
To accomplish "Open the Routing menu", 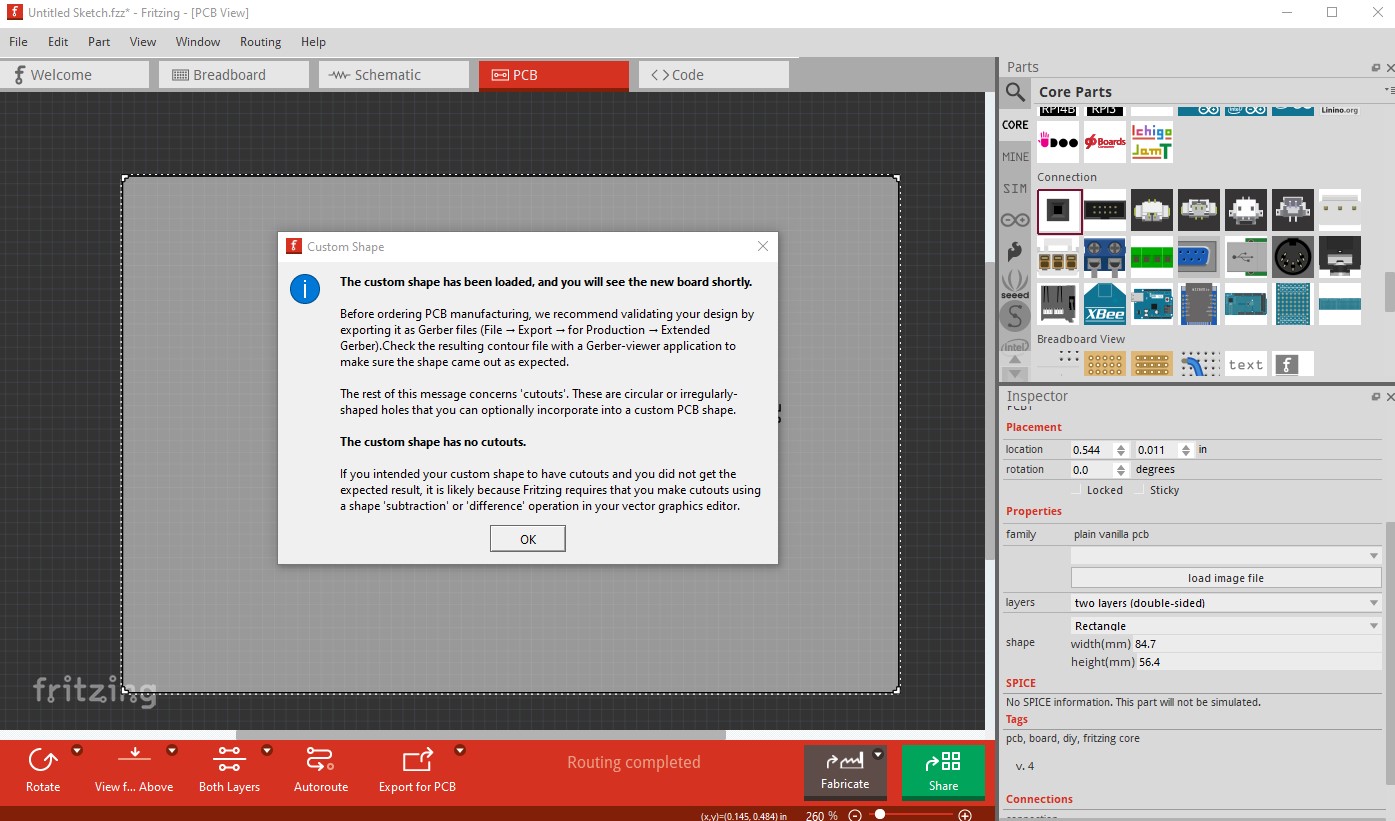I will pos(260,42).
